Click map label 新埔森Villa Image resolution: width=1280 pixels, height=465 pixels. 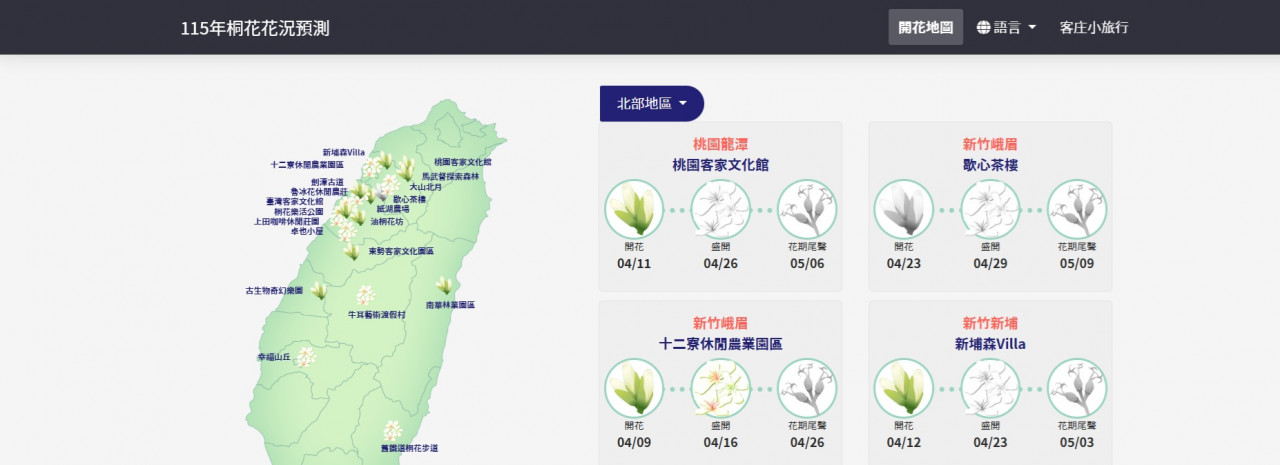(x=343, y=153)
